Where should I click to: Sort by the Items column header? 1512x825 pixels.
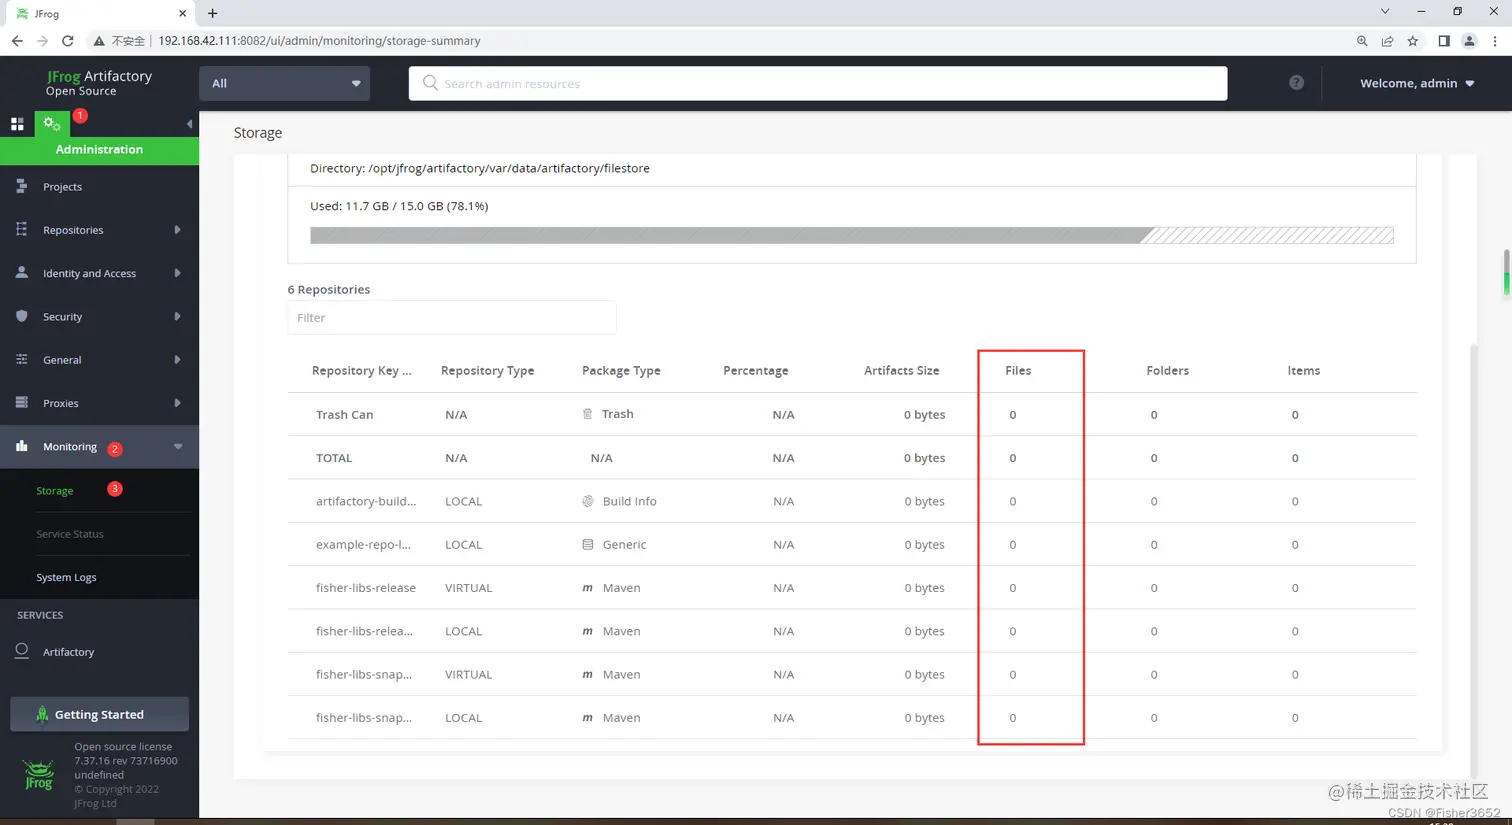(1303, 370)
